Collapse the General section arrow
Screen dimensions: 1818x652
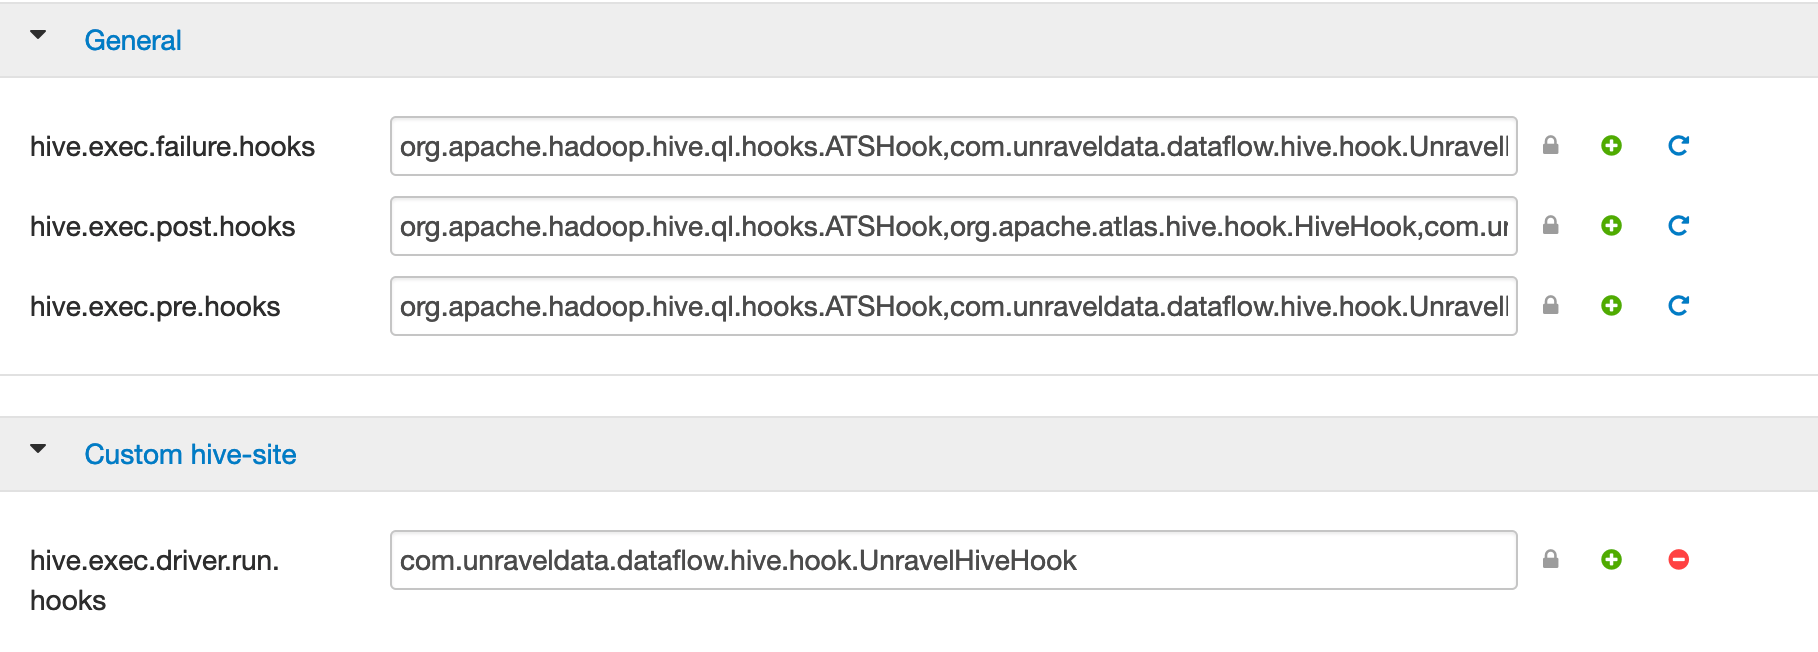point(38,35)
